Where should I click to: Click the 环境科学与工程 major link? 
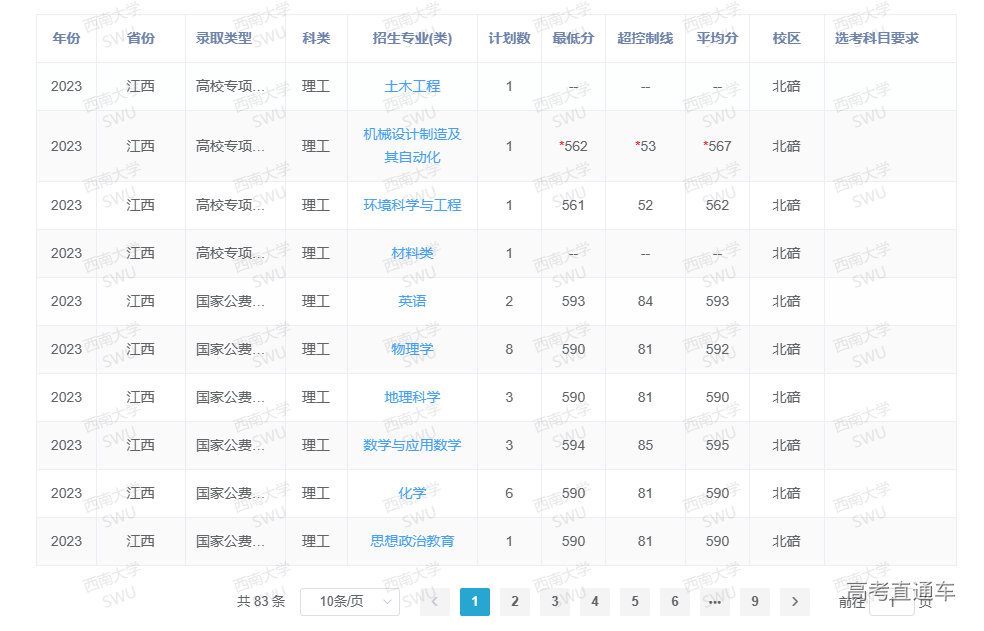tap(412, 205)
